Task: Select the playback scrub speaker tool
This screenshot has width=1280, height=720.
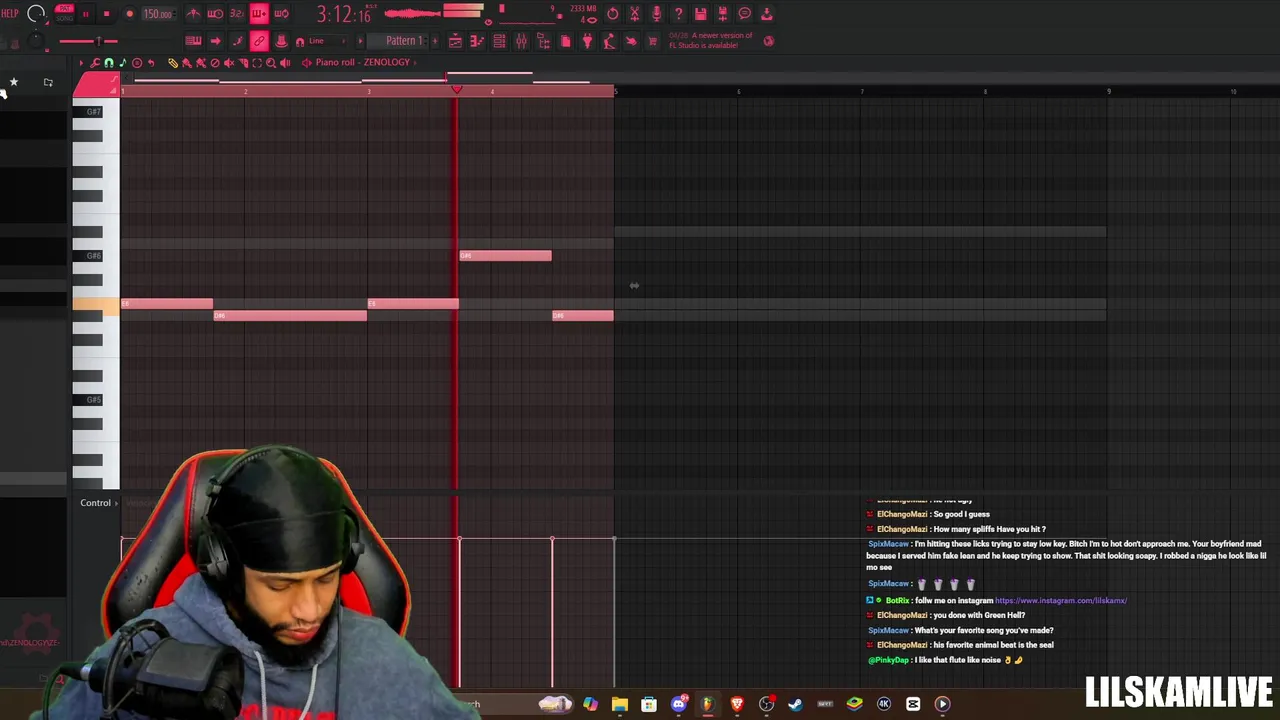Action: pos(285,63)
